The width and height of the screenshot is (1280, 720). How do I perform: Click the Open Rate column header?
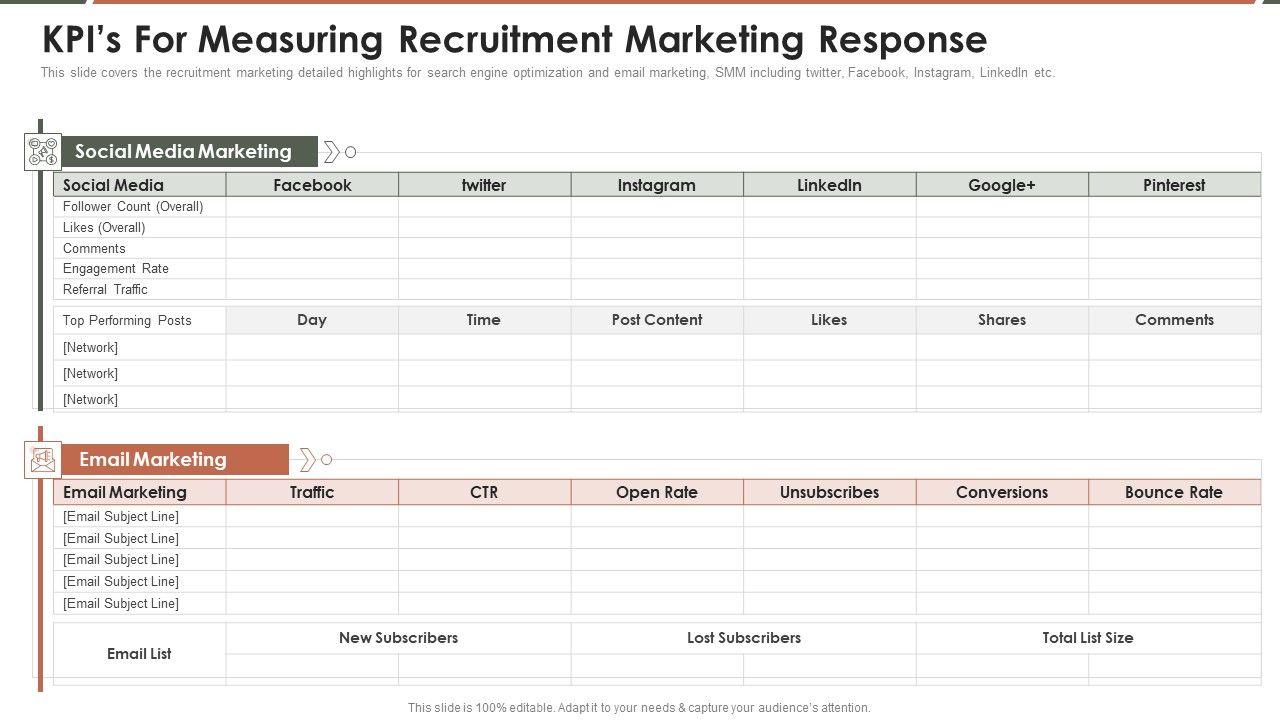pos(657,492)
